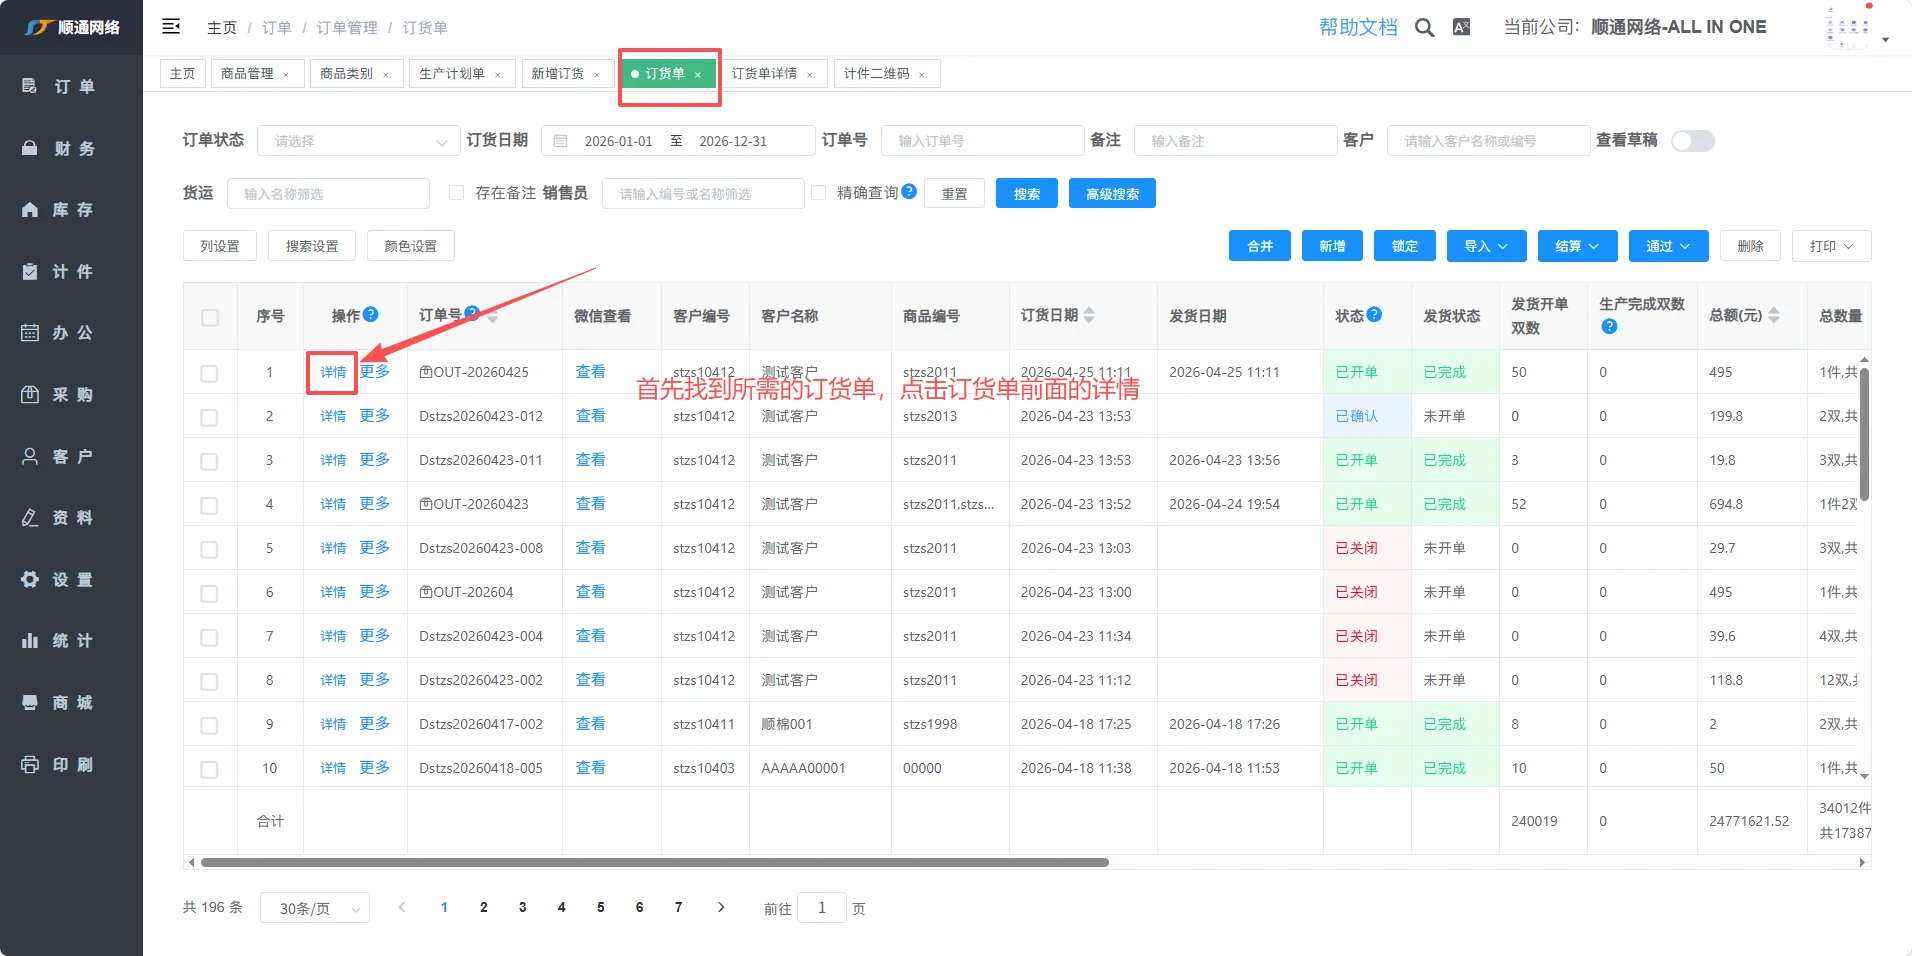
Task: Expand the 导入 dropdown button
Action: [1485, 246]
